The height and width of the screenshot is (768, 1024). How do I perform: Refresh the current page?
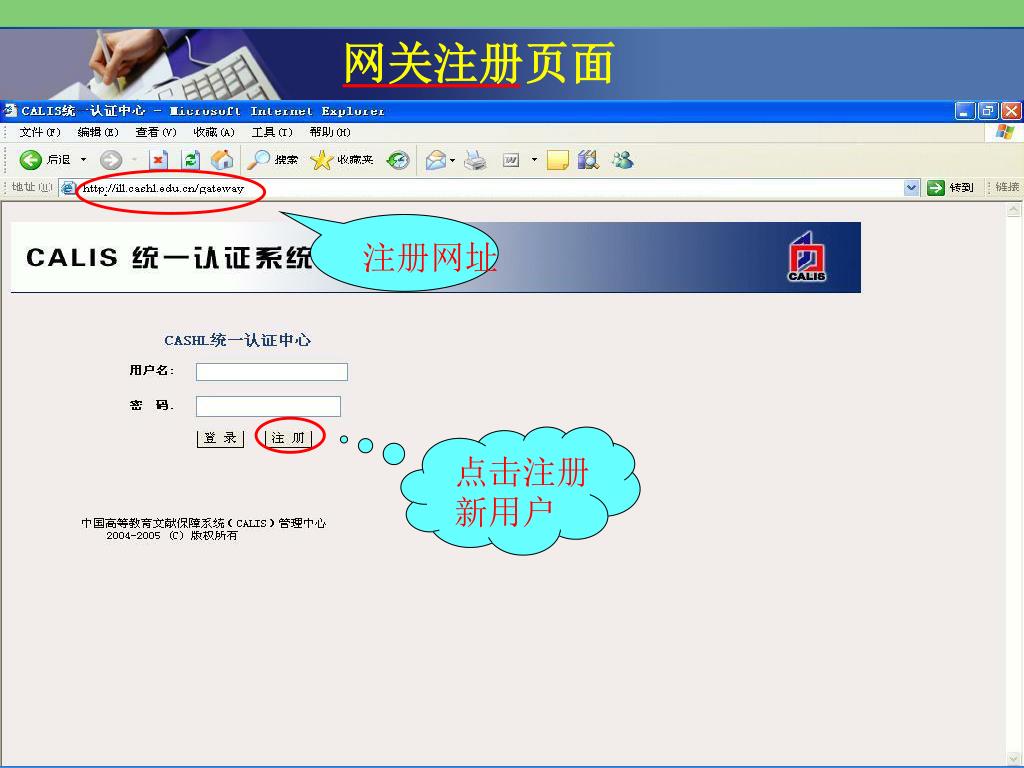191,159
